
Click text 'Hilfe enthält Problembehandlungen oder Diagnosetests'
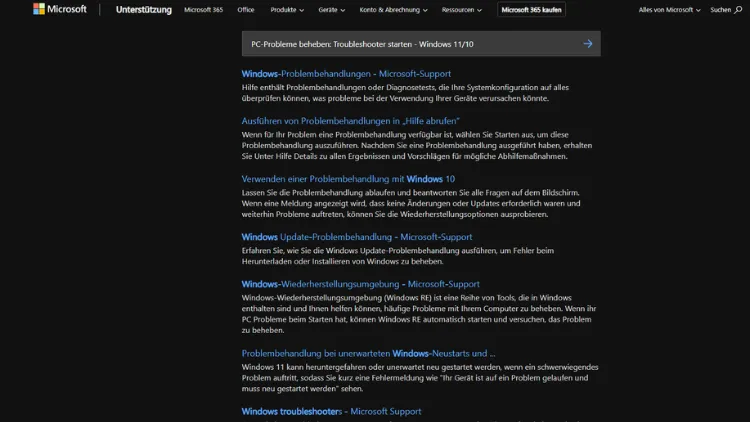339,88
